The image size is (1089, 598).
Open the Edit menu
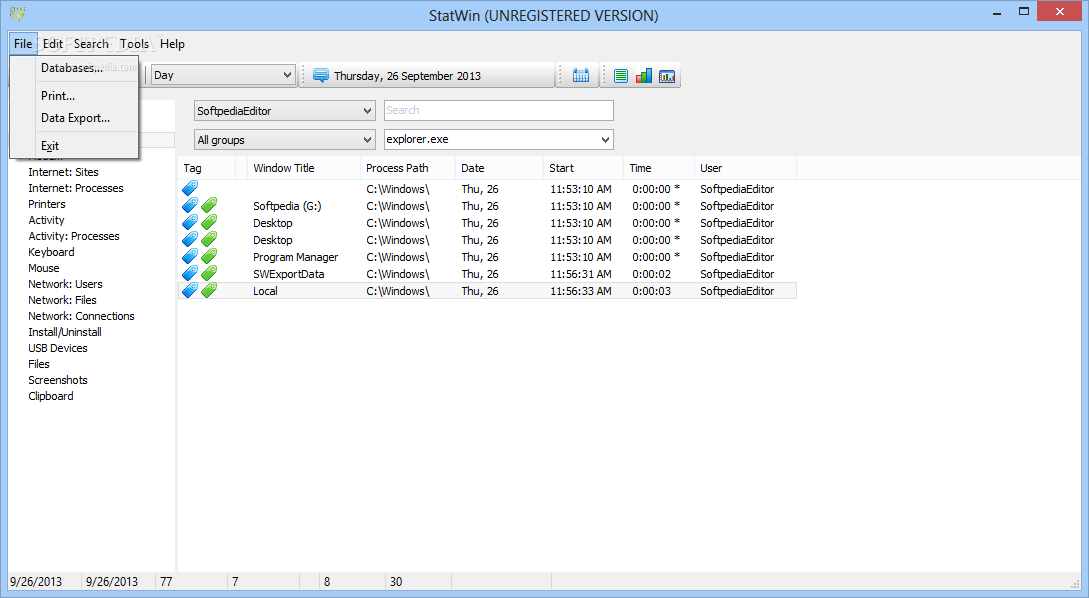(x=53, y=44)
